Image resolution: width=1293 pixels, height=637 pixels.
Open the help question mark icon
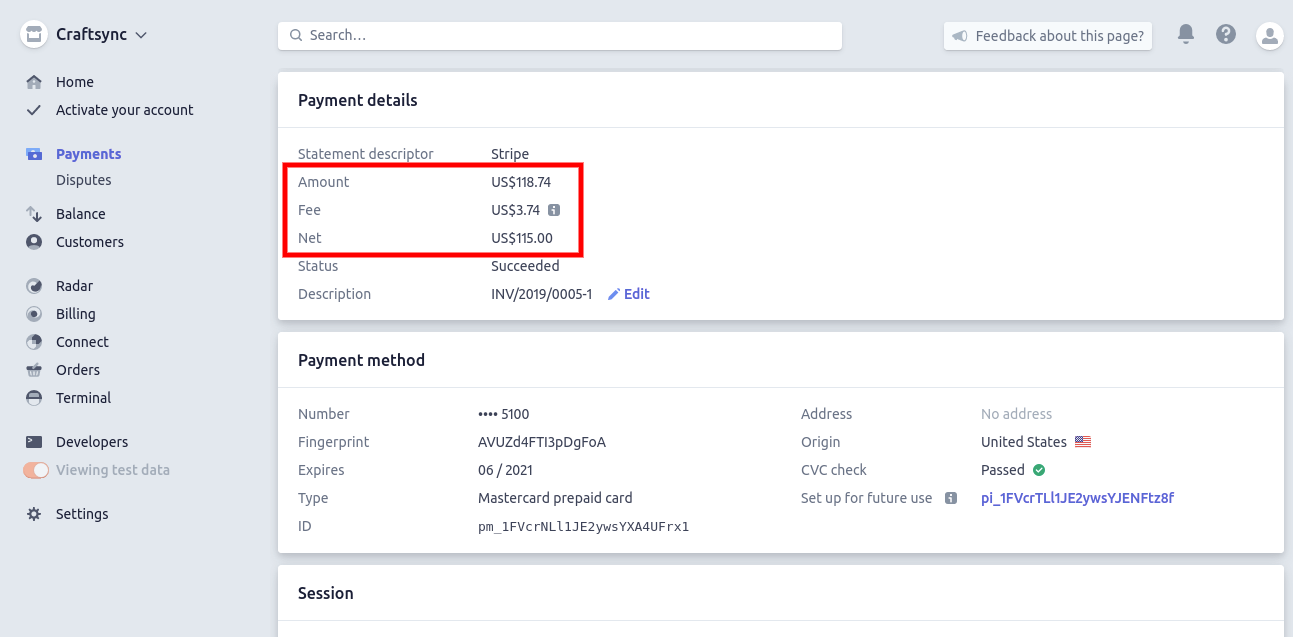(1226, 35)
